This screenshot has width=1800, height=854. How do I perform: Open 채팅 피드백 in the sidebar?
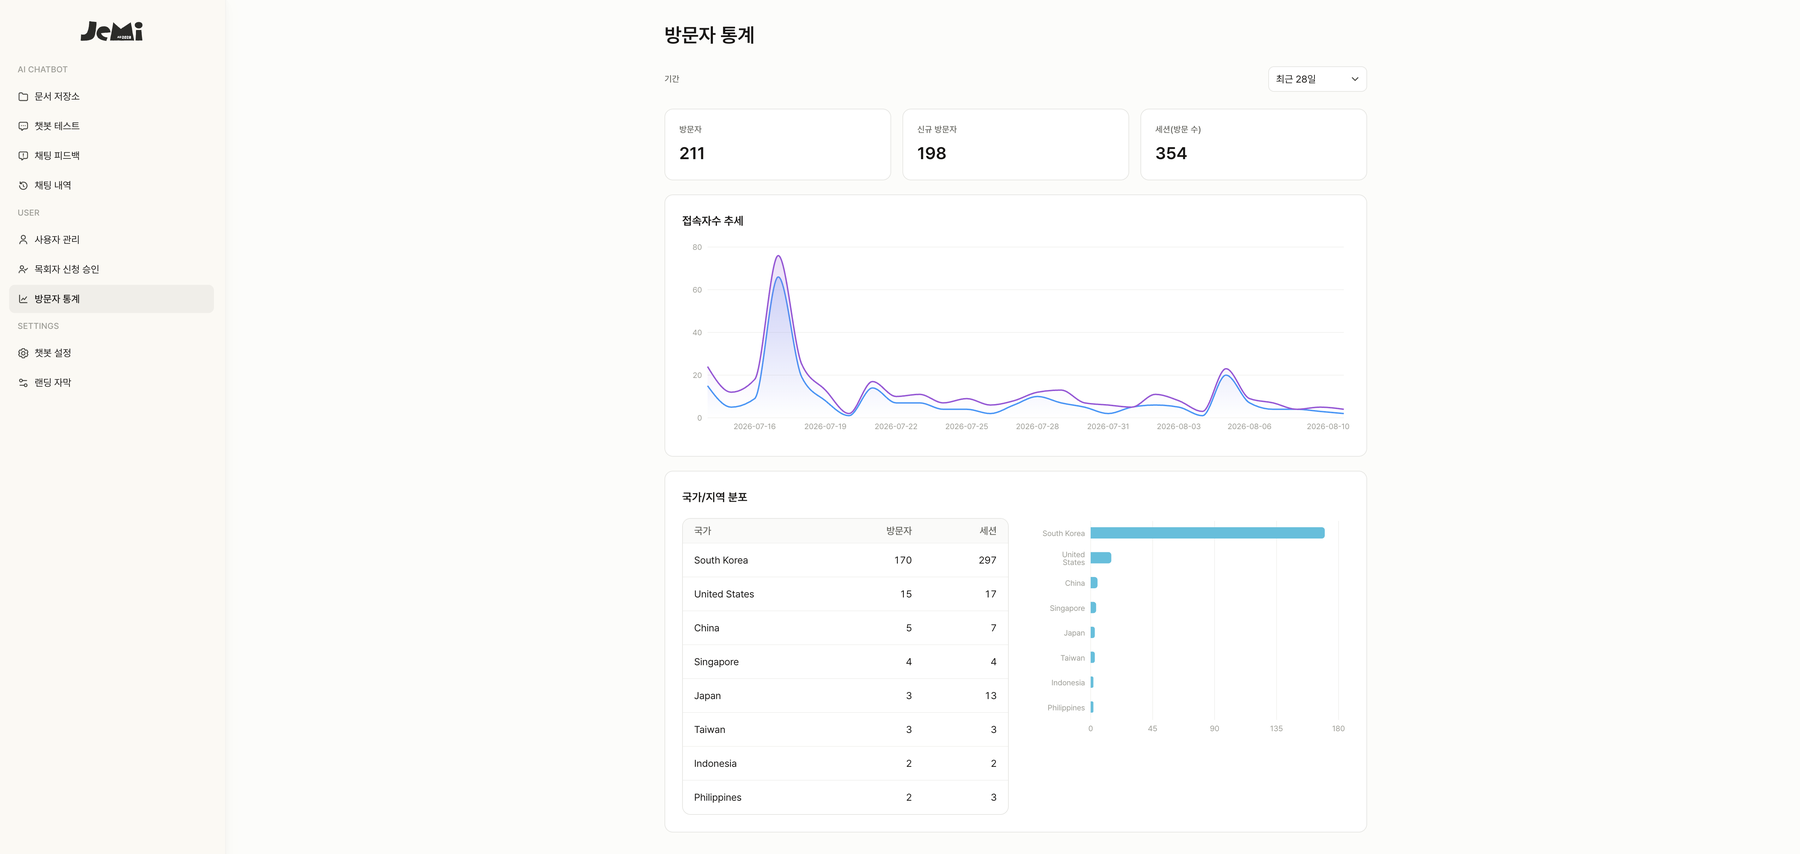click(111, 156)
